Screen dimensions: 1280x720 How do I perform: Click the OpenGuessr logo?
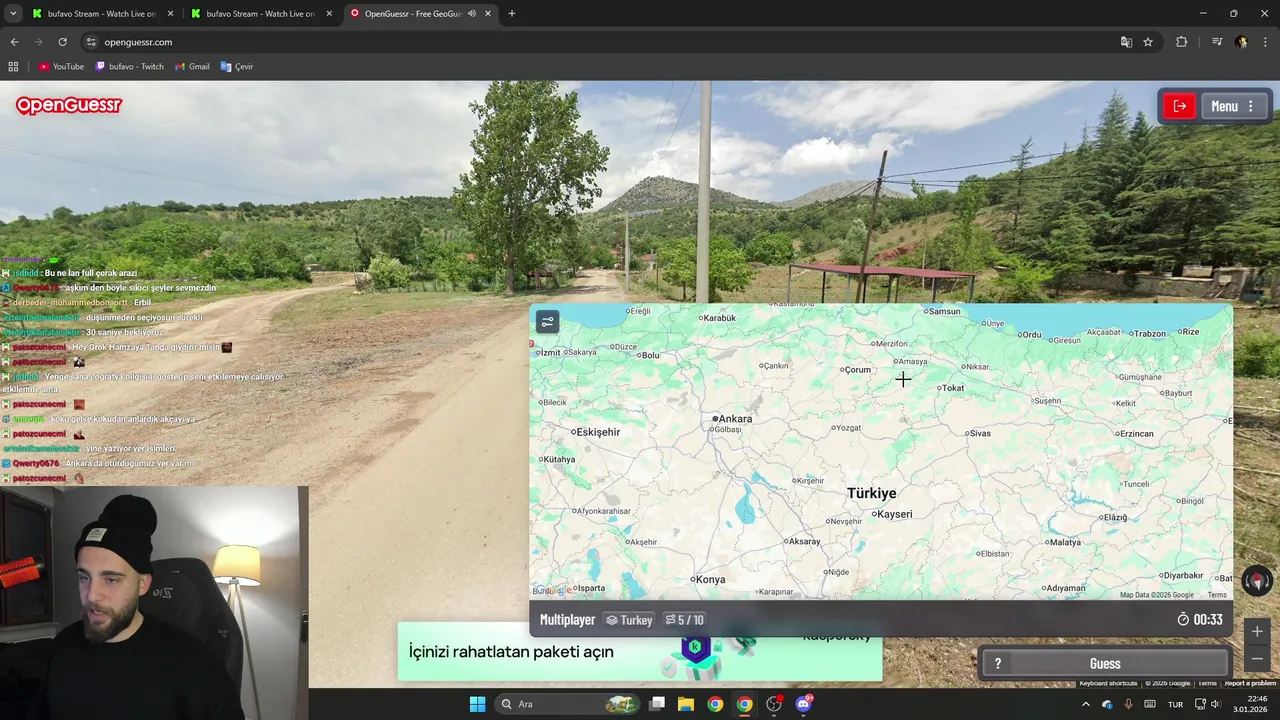68,105
